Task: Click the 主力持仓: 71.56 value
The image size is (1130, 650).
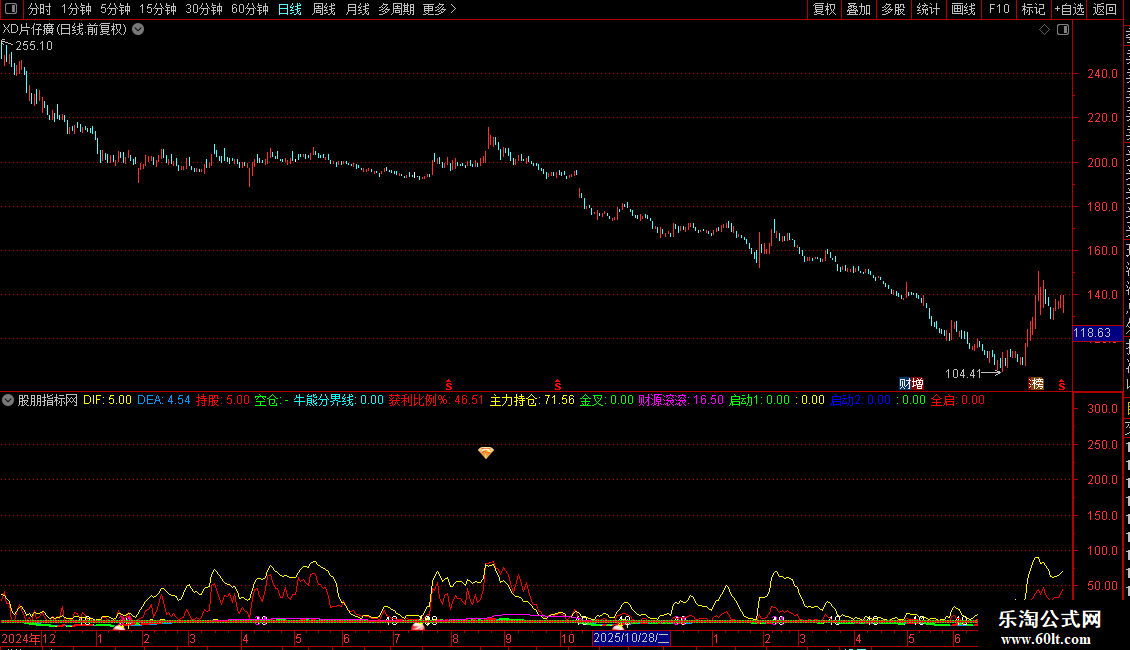Action: (533, 400)
